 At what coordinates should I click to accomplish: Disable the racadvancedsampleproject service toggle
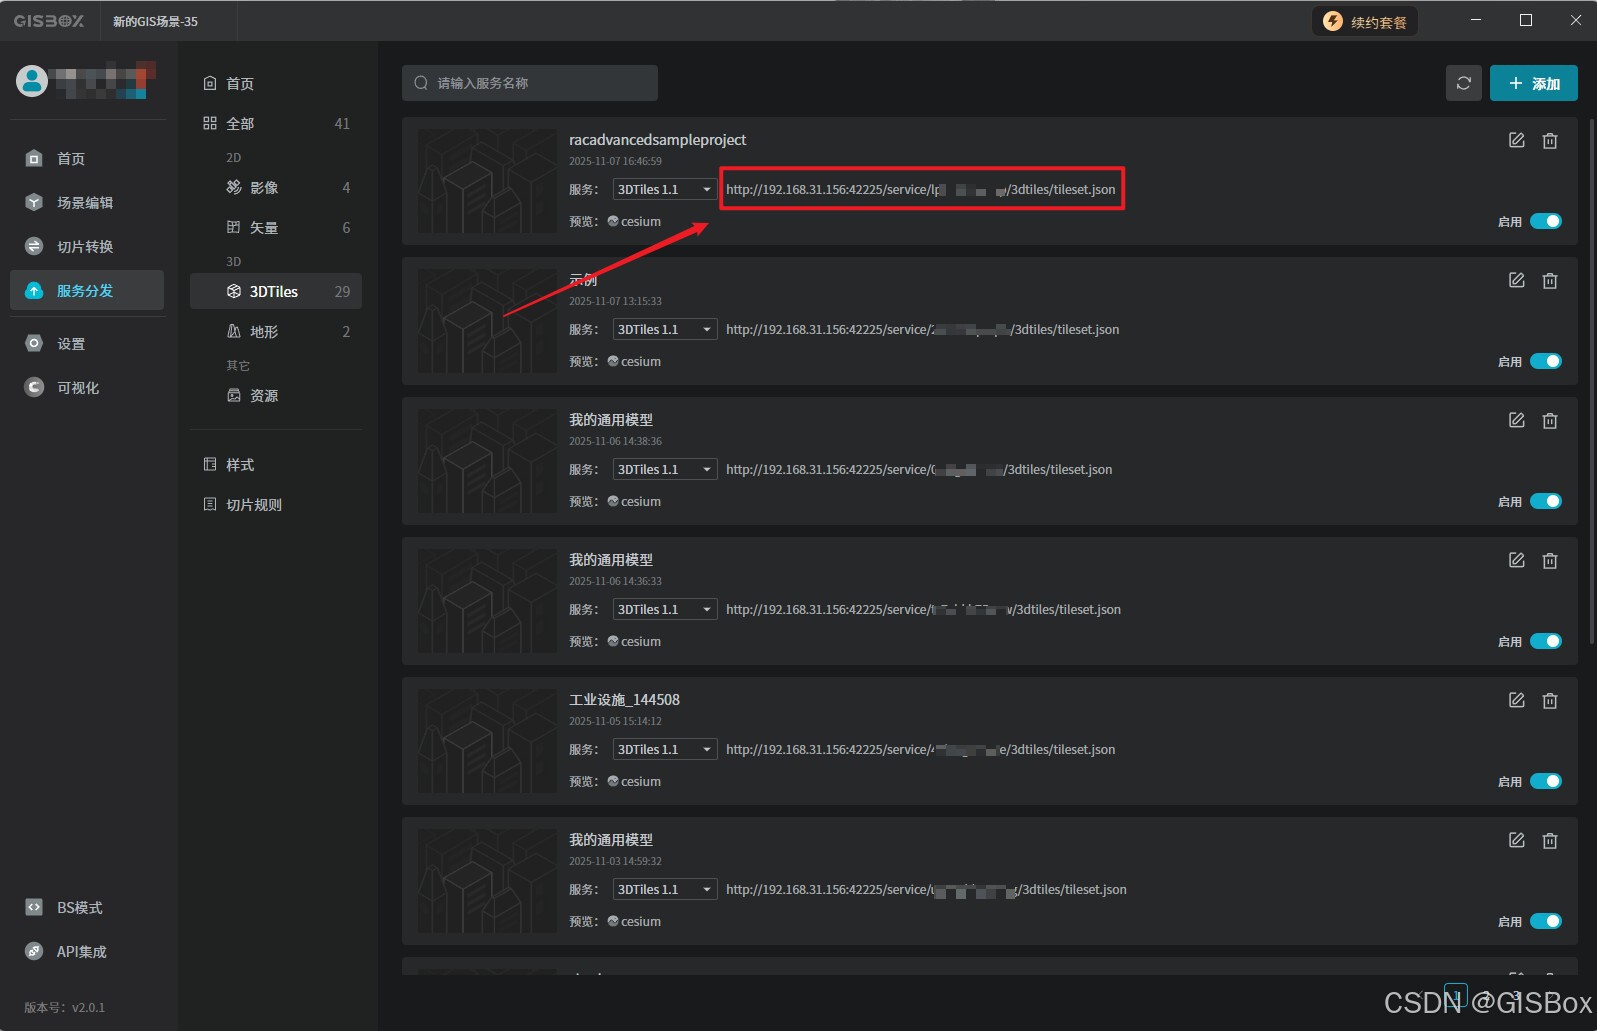tap(1546, 221)
